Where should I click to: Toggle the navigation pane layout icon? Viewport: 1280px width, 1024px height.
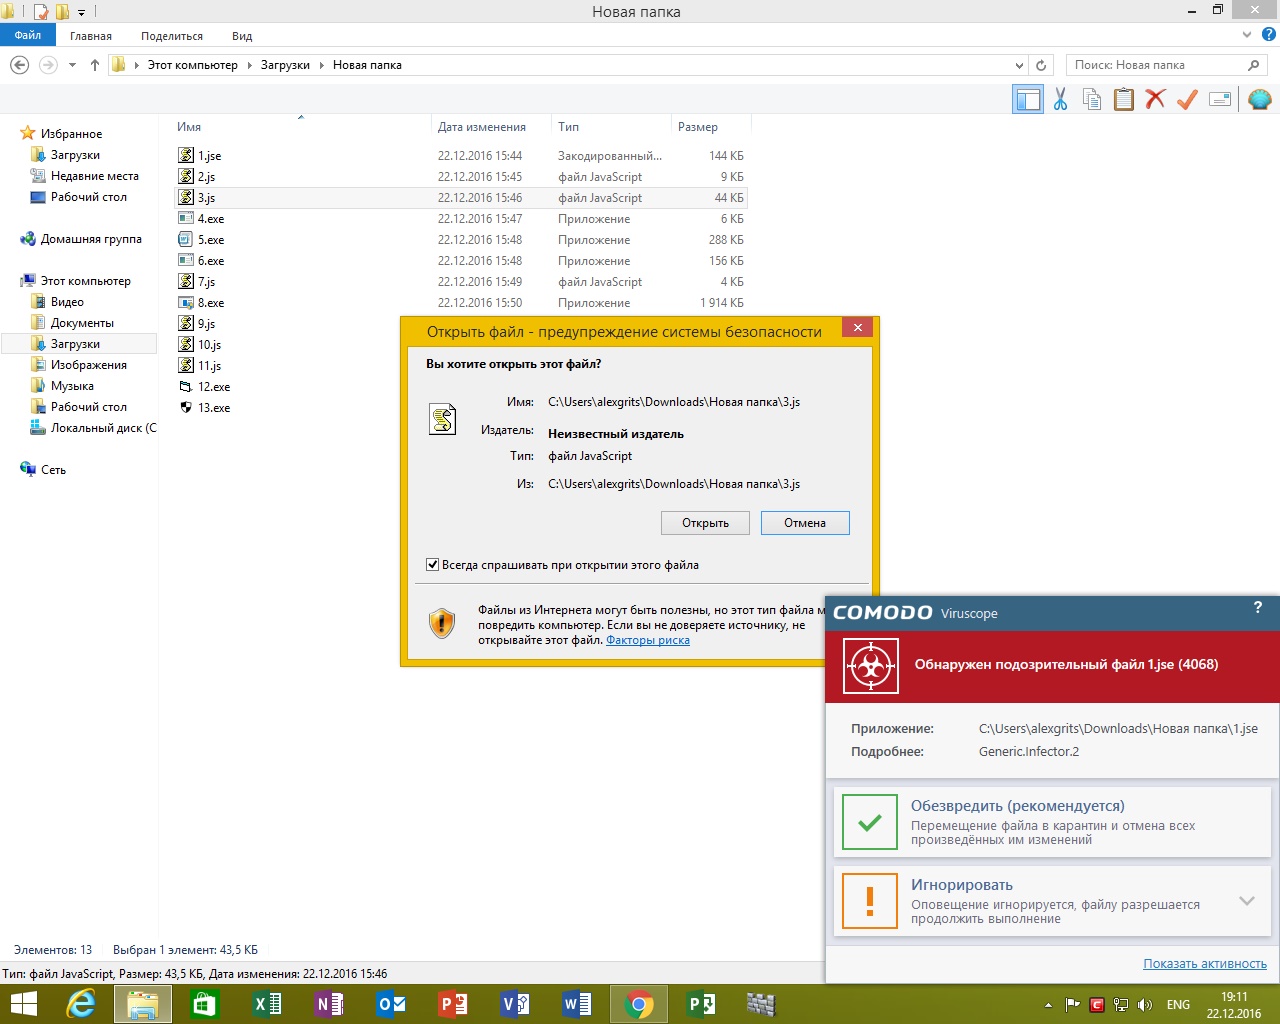[1027, 99]
